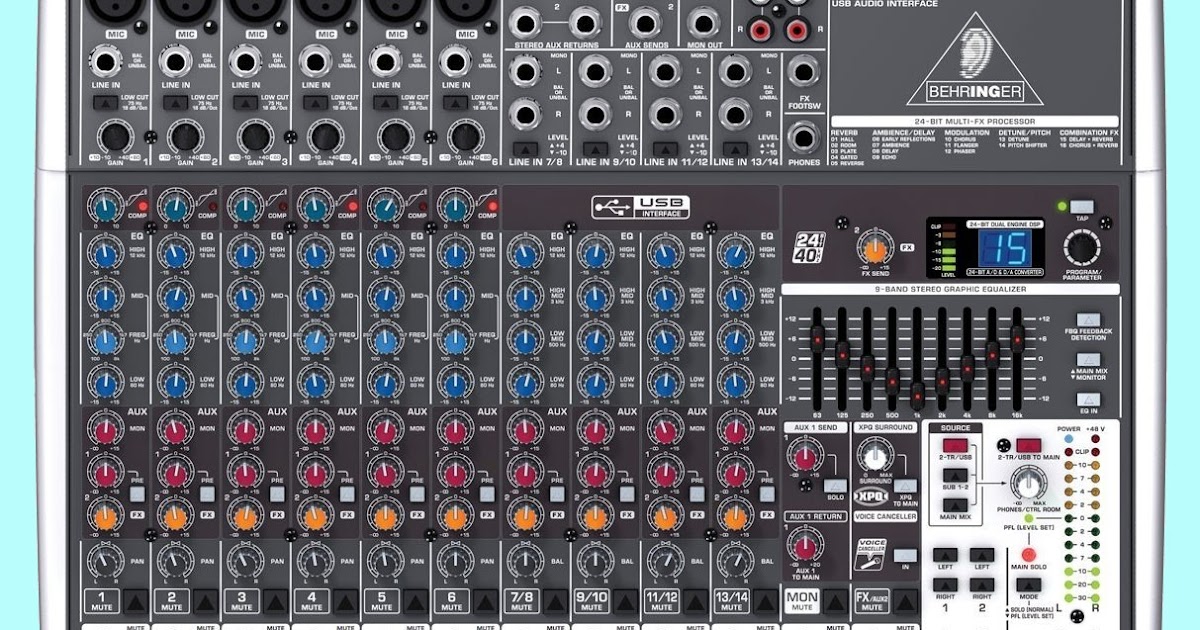Mute channel 2

[207, 601]
